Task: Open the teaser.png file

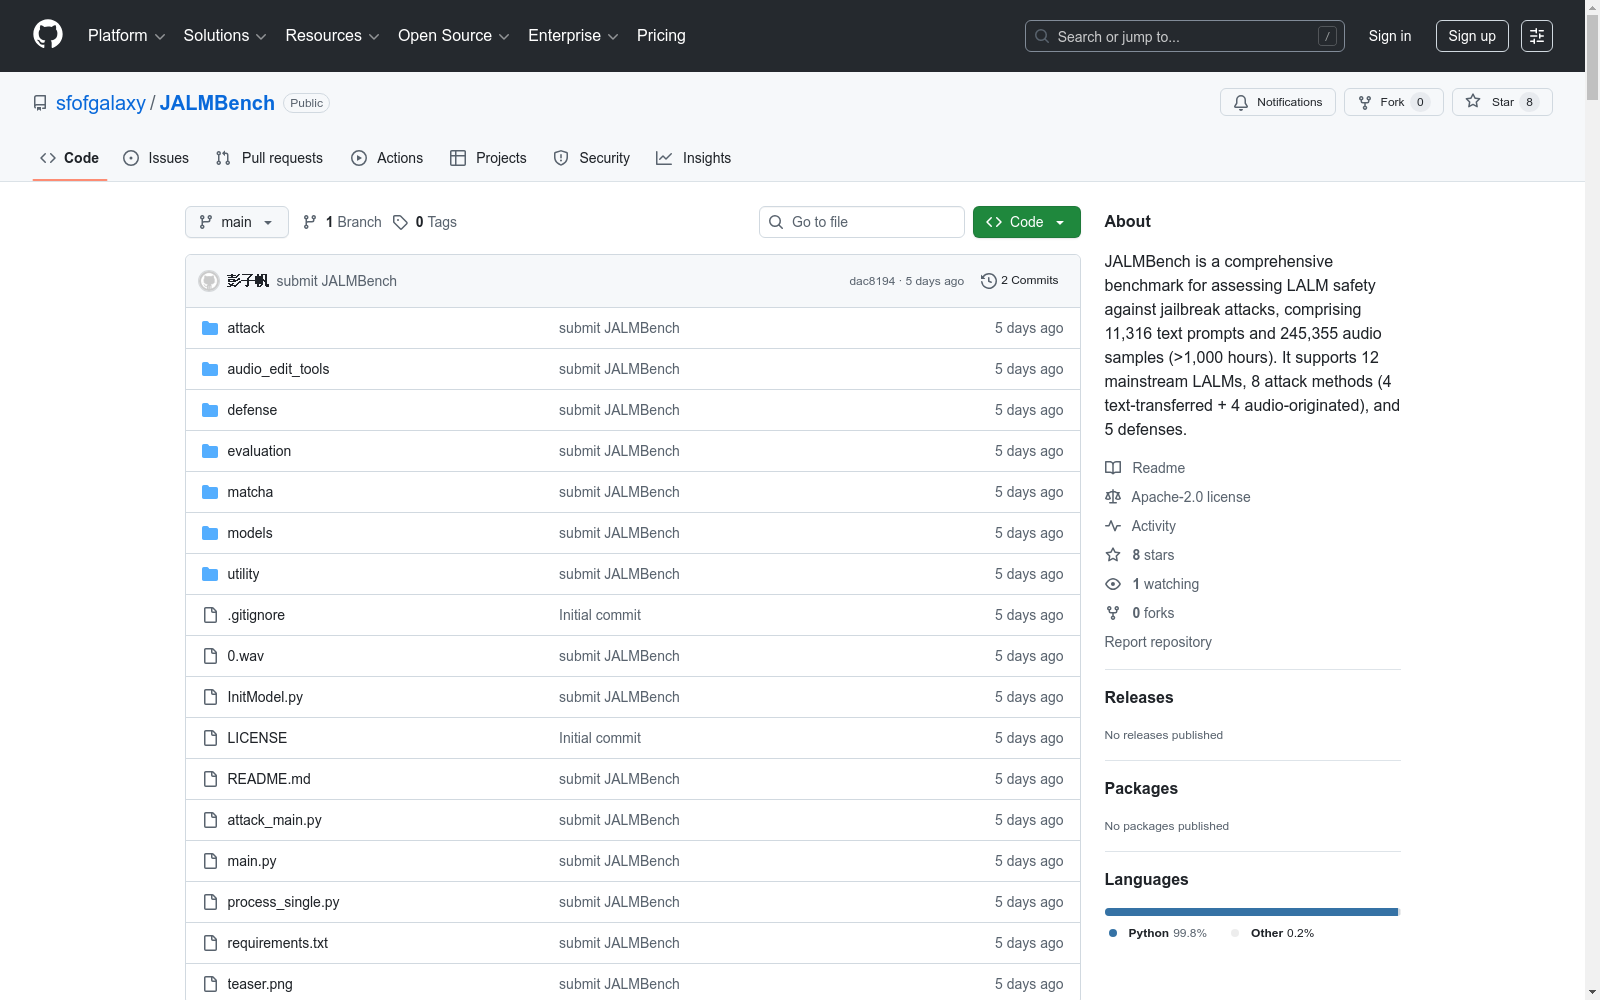Action: coord(260,984)
